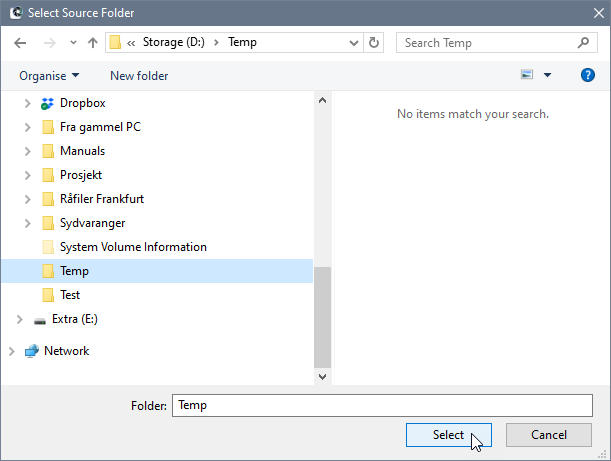Open the view options dropdown arrow
The width and height of the screenshot is (611, 461).
coord(547,75)
